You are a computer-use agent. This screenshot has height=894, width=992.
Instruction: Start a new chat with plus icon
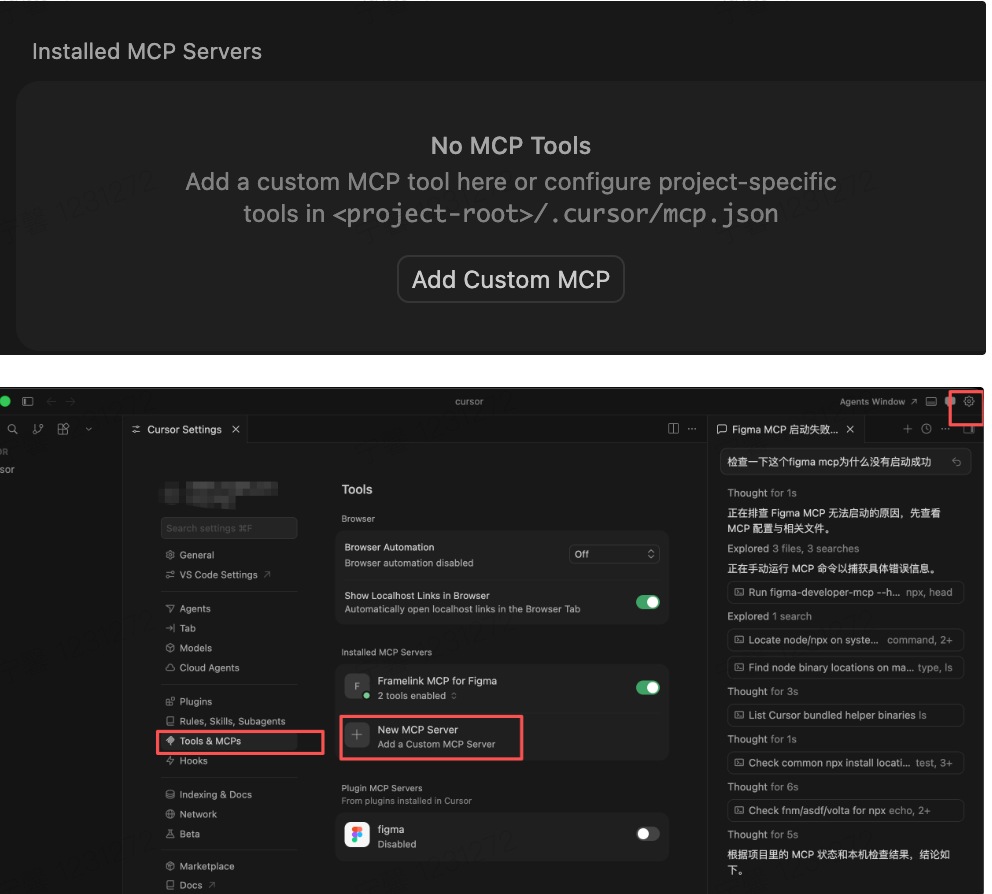pyautogui.click(x=907, y=428)
